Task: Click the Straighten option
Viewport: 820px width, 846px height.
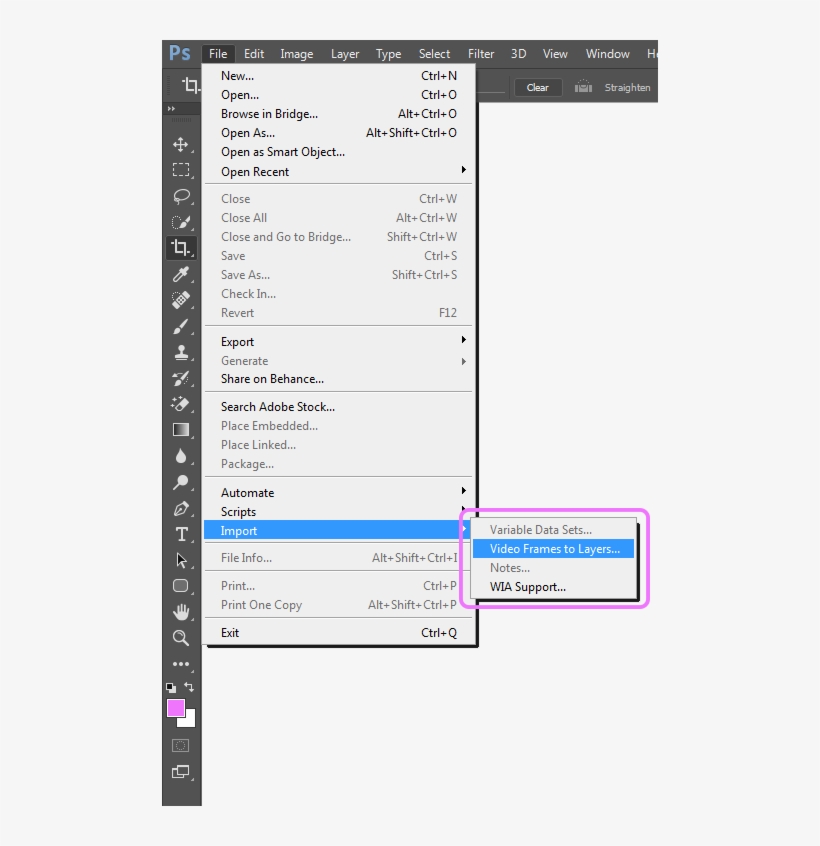Action: [627, 87]
